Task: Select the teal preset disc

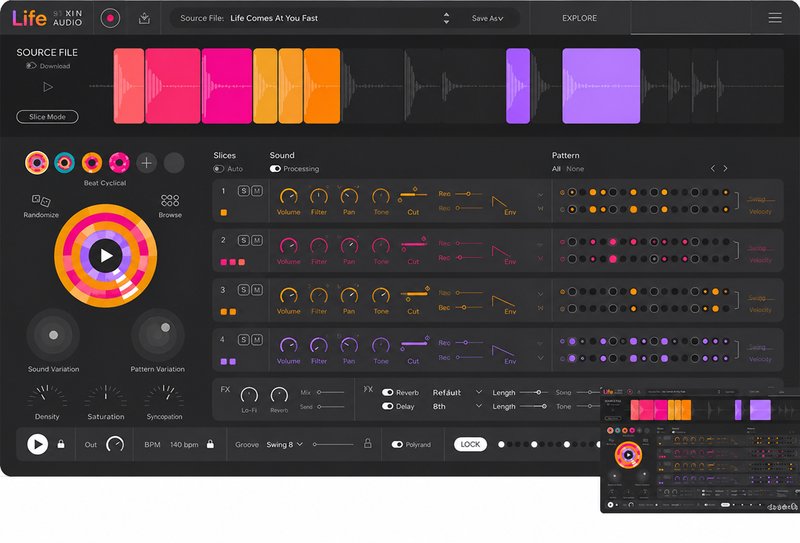Action: tap(64, 163)
